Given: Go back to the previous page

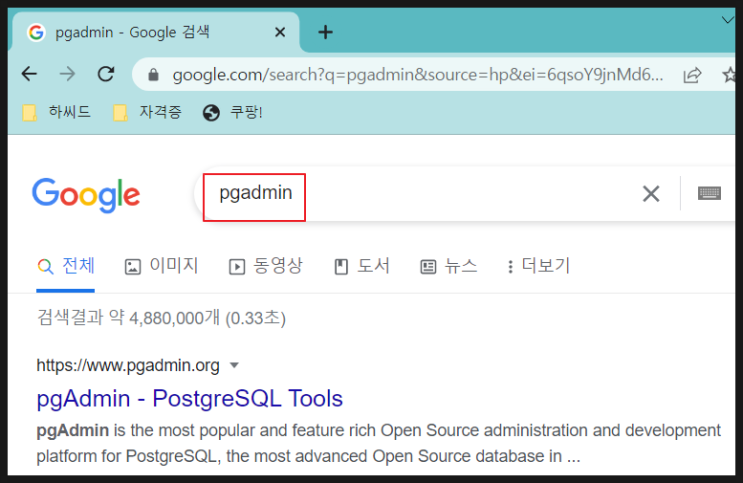Looking at the screenshot, I should pos(29,74).
